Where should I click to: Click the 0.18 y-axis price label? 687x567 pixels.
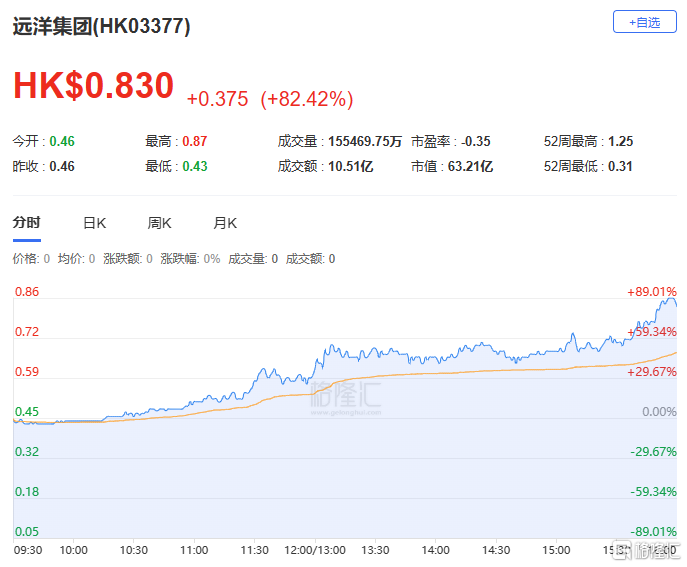click(x=27, y=491)
